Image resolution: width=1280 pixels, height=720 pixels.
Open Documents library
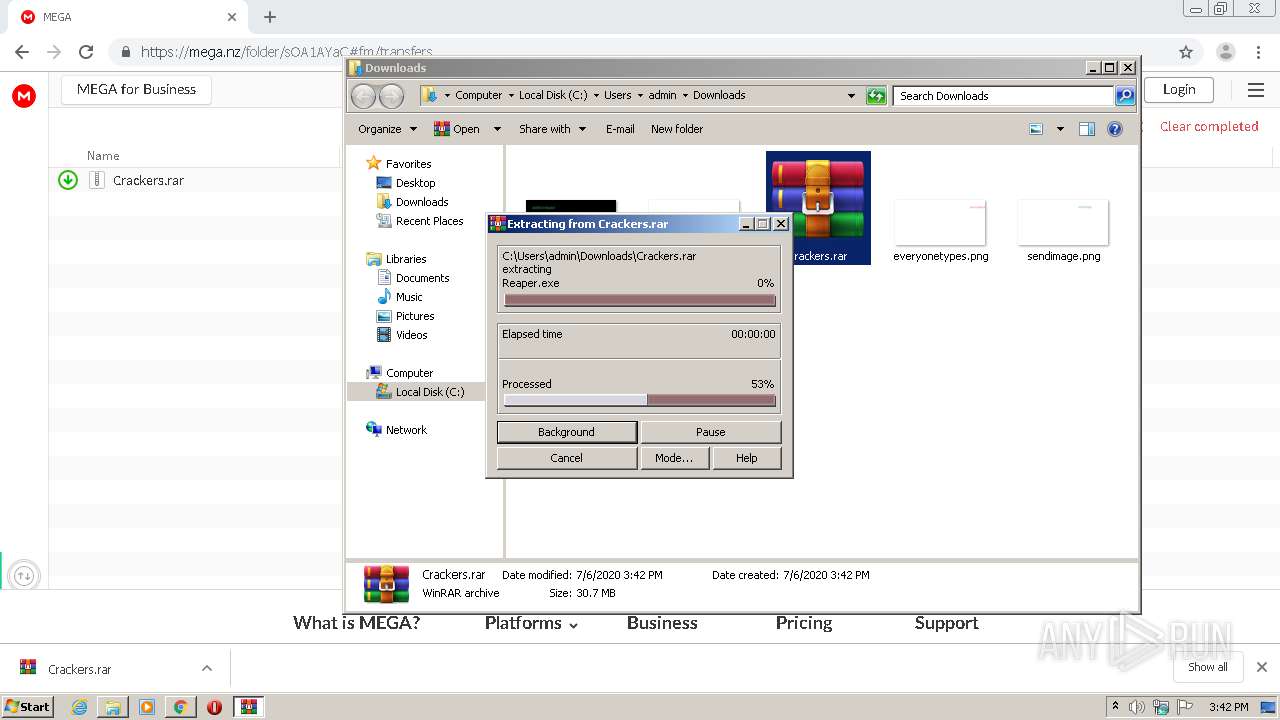(413, 278)
